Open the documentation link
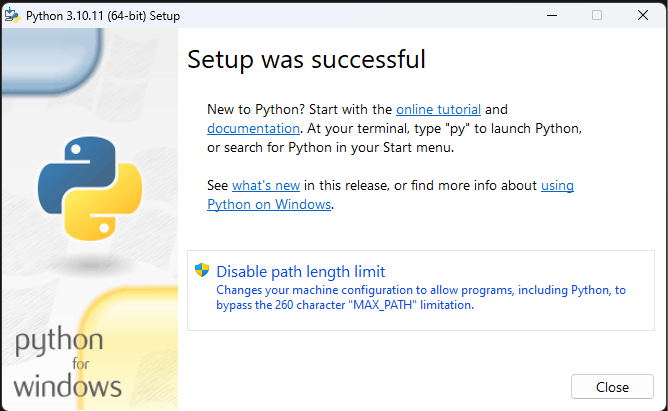This screenshot has width=668, height=411. (x=253, y=128)
